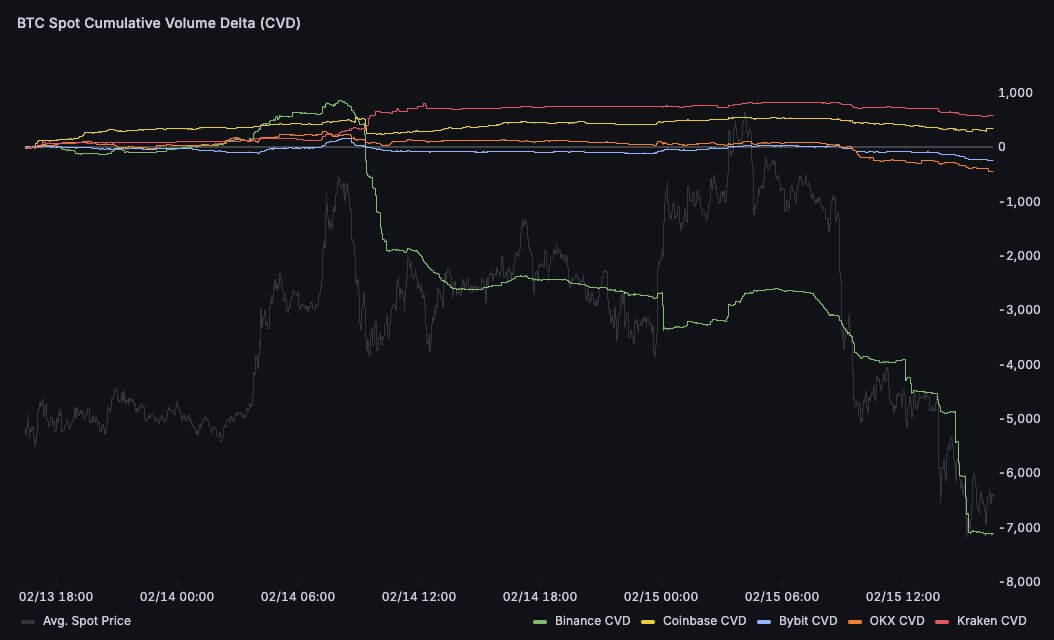Select the 02/14 12:00 axis label

tap(419, 596)
